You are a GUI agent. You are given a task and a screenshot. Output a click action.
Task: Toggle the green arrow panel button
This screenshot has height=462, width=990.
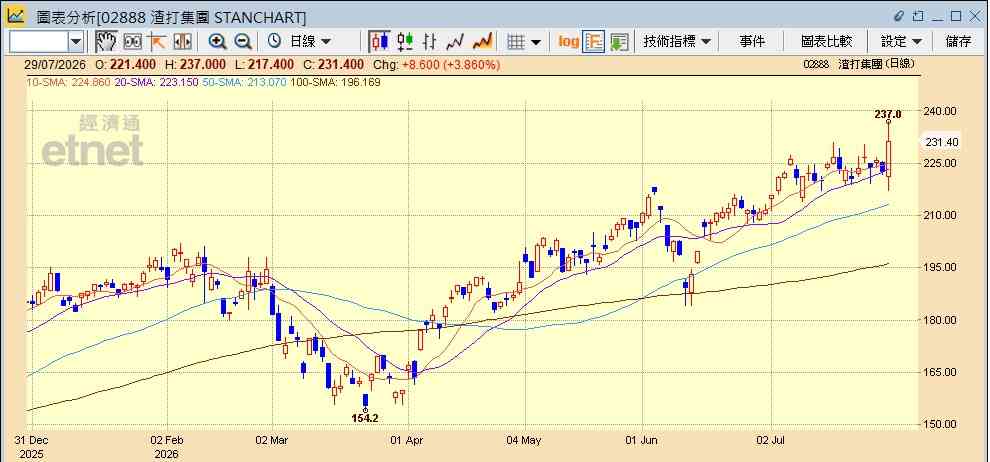pos(619,42)
